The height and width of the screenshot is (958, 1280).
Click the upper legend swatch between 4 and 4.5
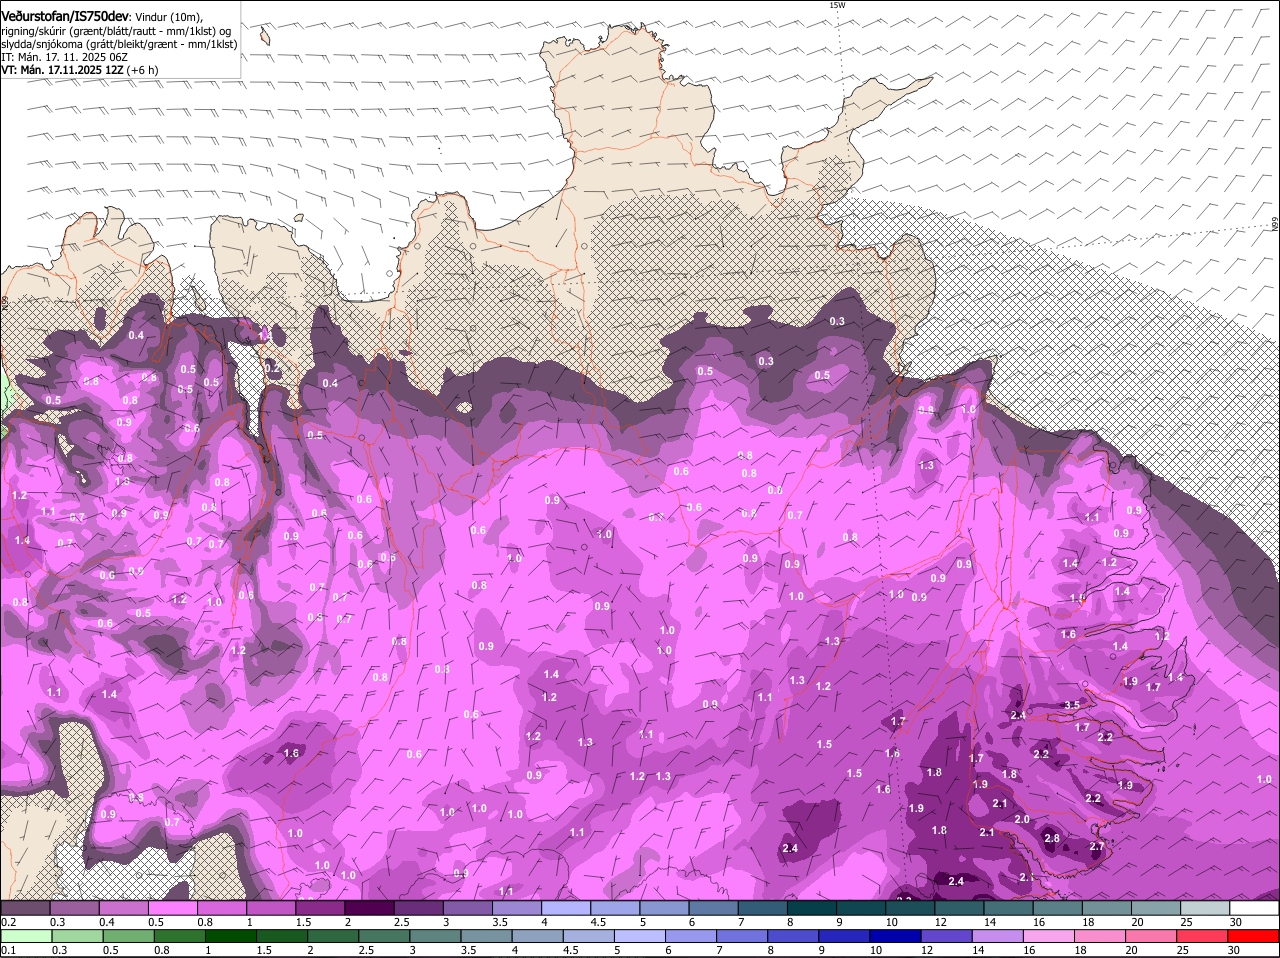pyautogui.click(x=566, y=908)
